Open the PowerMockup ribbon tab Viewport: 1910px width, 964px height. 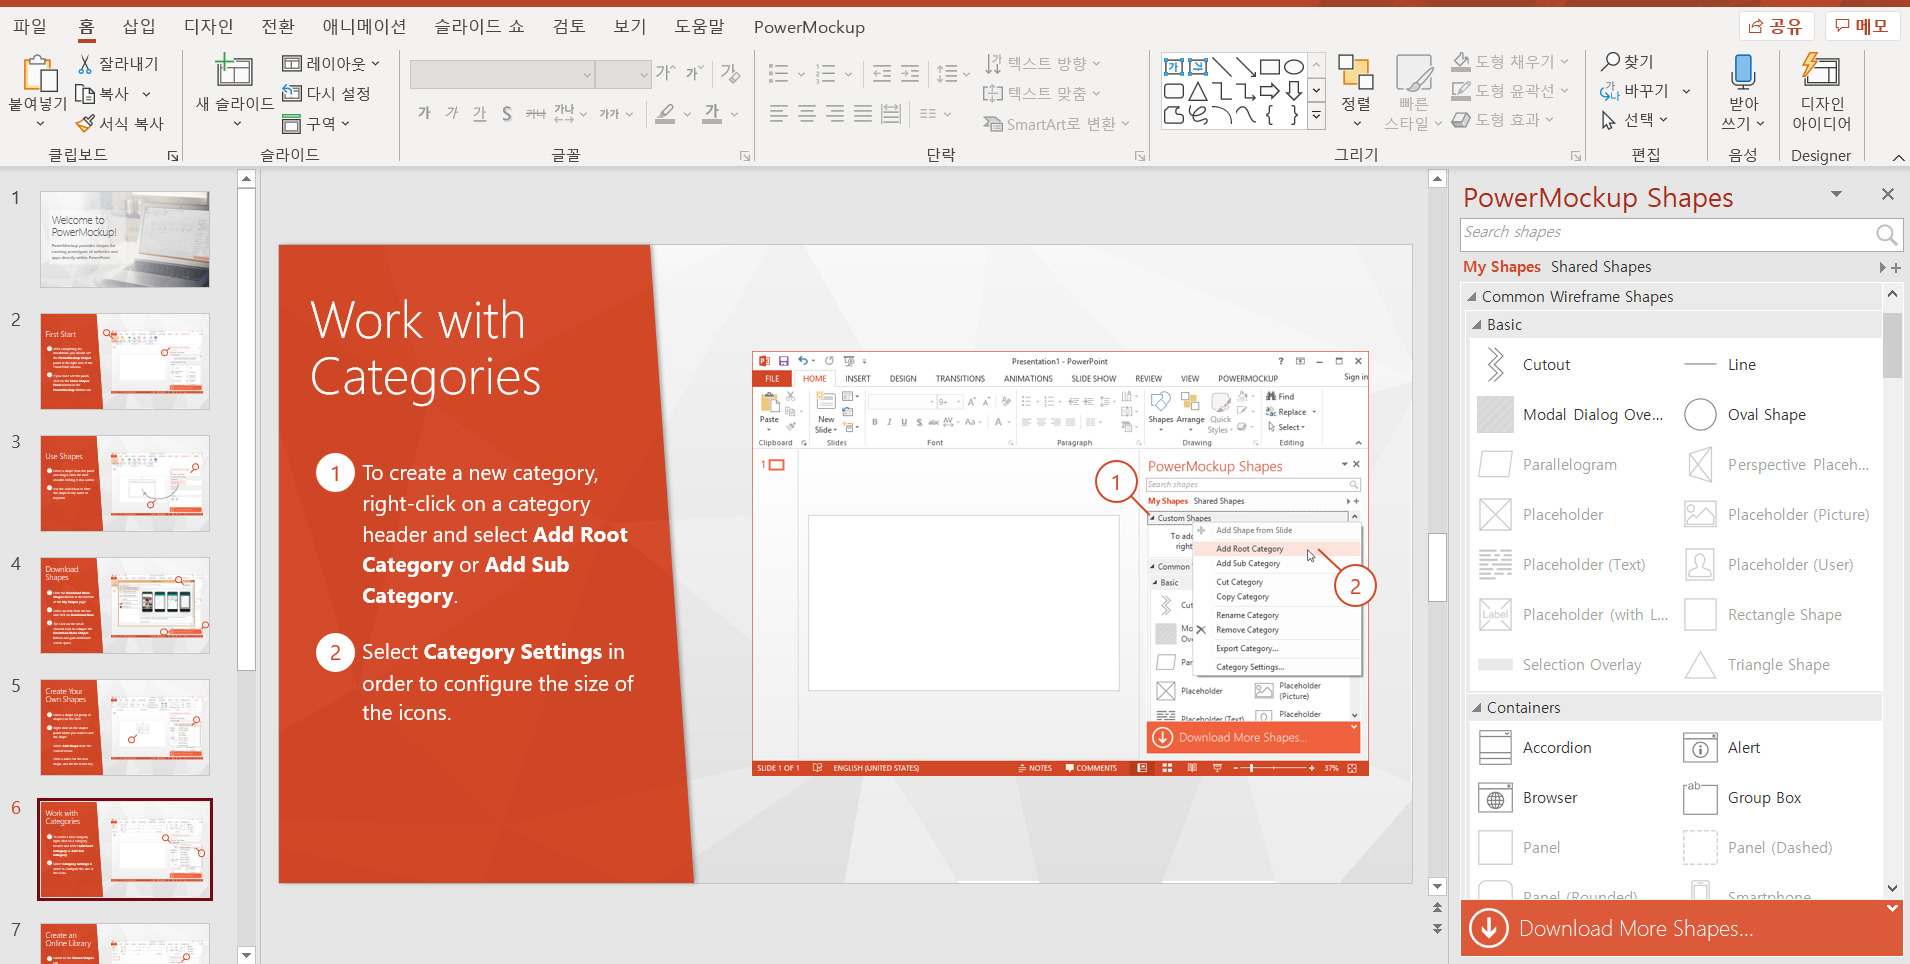click(x=809, y=27)
